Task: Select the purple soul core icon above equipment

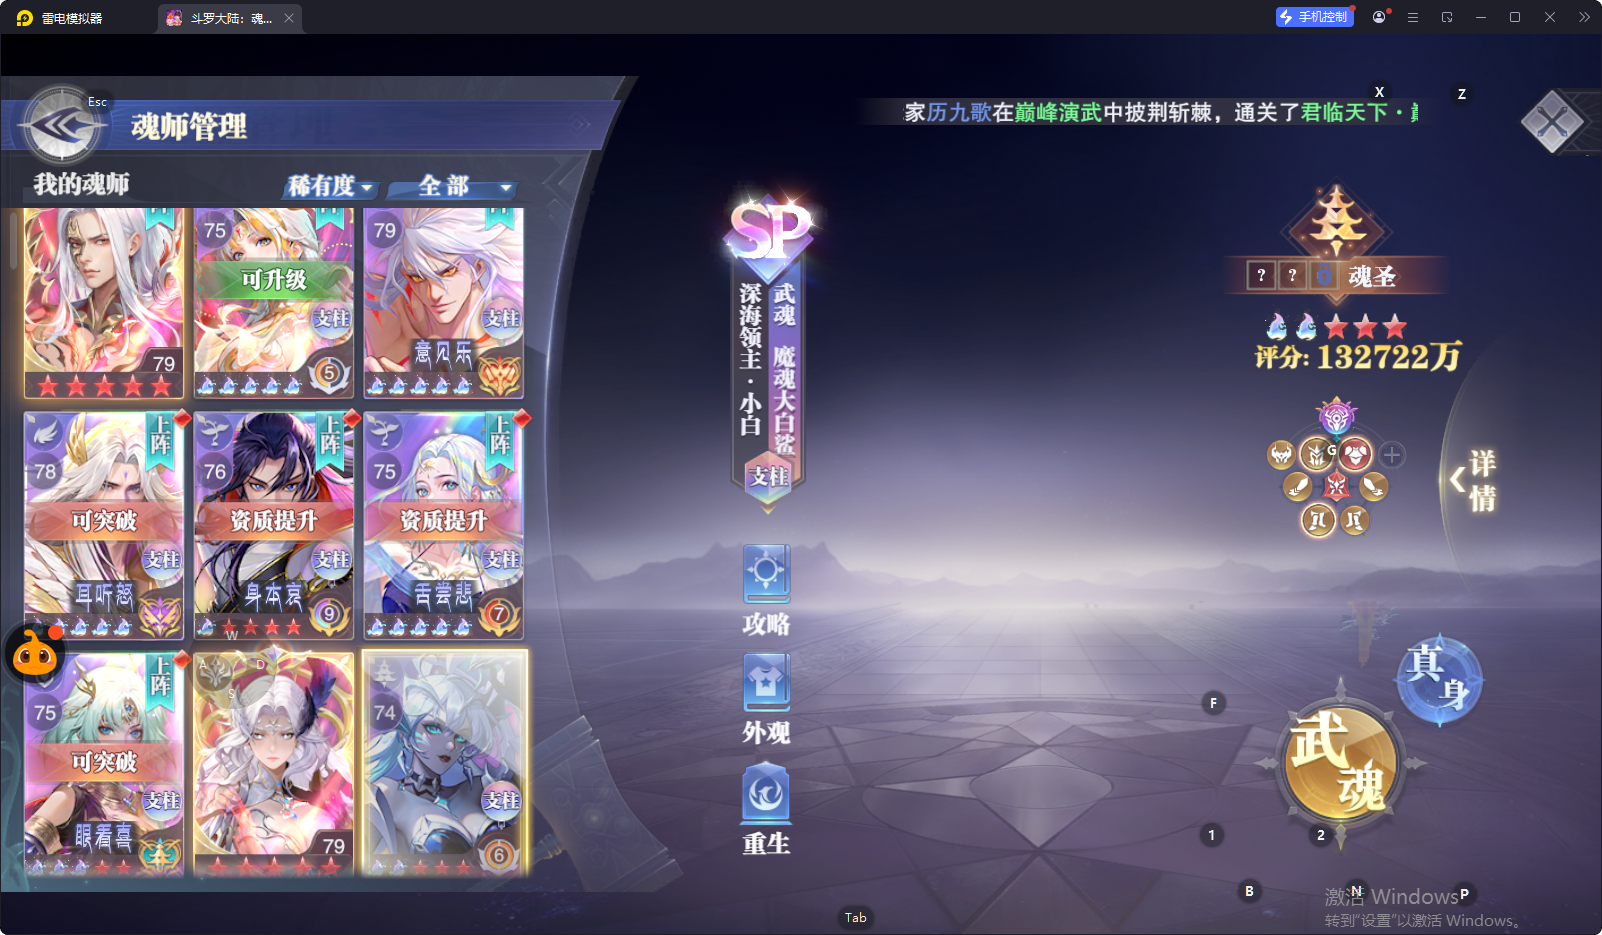Action: 1336,417
